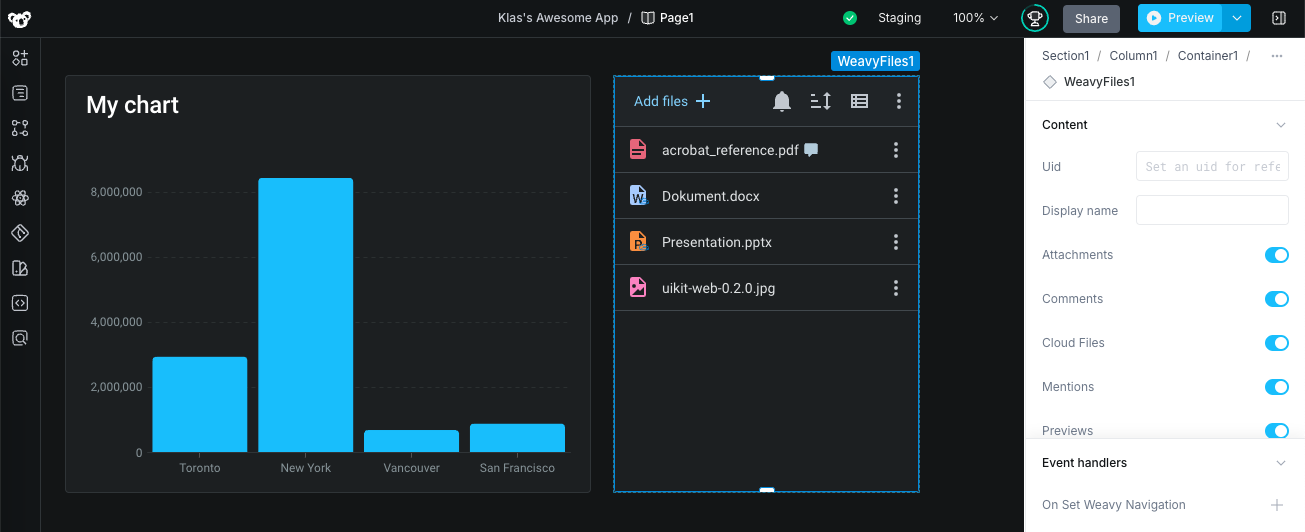Open Dokument.docx file row
The image size is (1305, 532).
(766, 196)
